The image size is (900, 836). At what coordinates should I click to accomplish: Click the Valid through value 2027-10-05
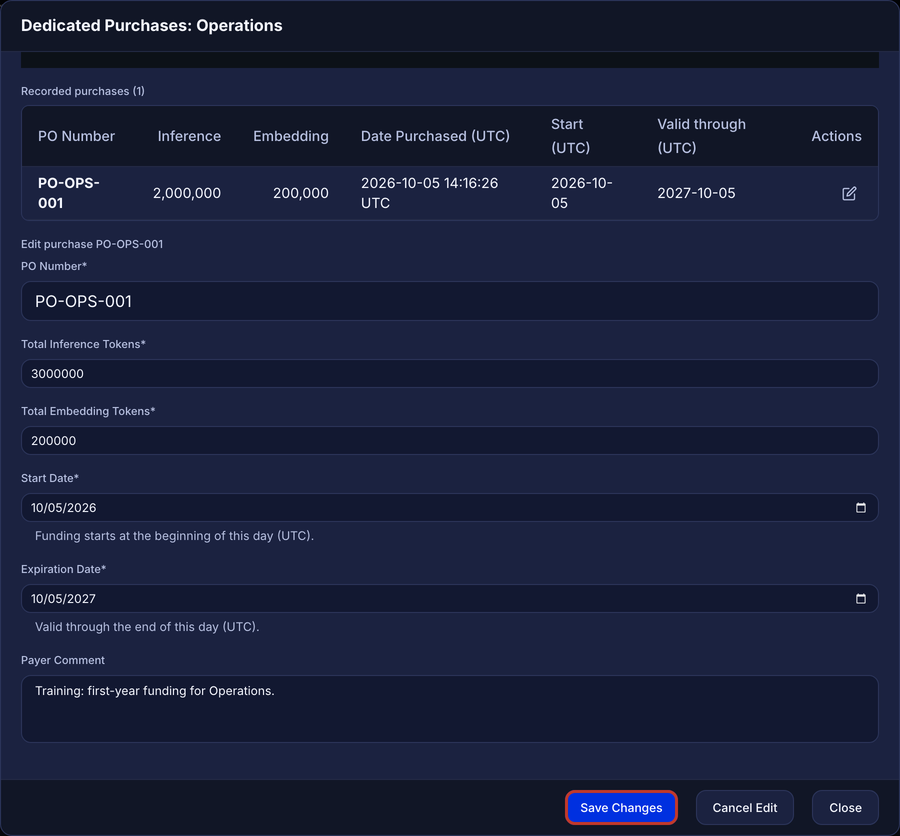tap(696, 193)
